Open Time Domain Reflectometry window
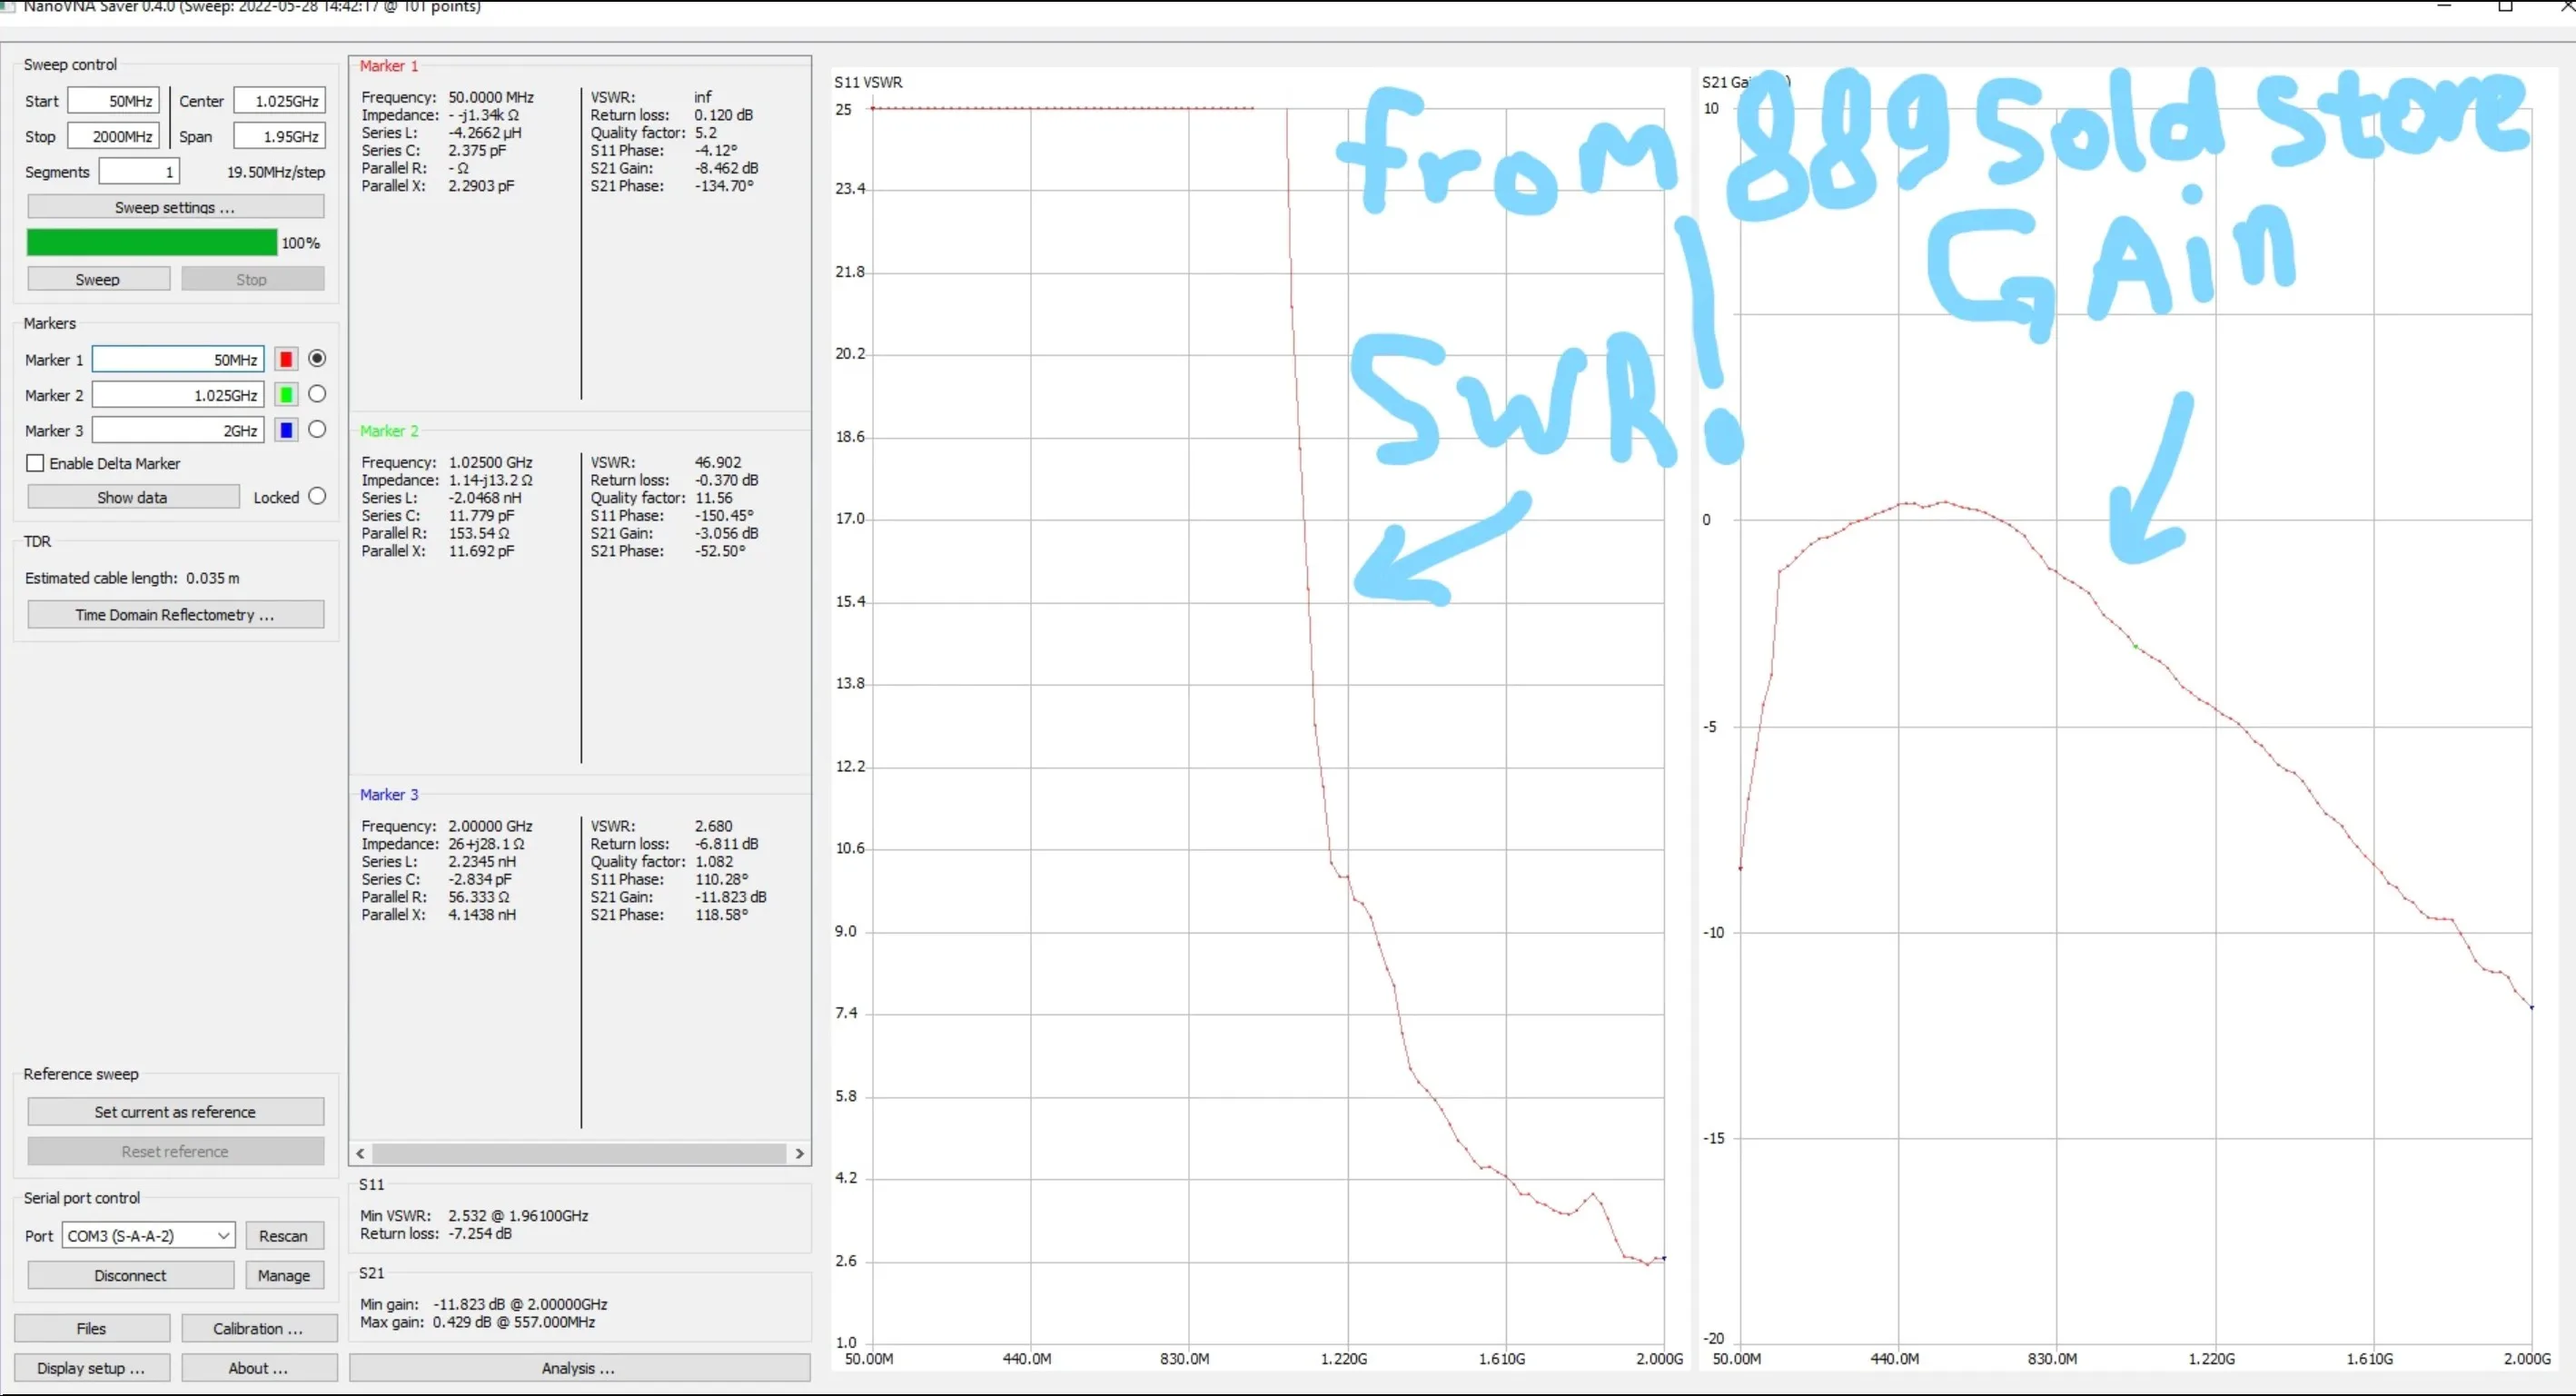This screenshot has height=1396, width=2576. pyautogui.click(x=175, y=614)
